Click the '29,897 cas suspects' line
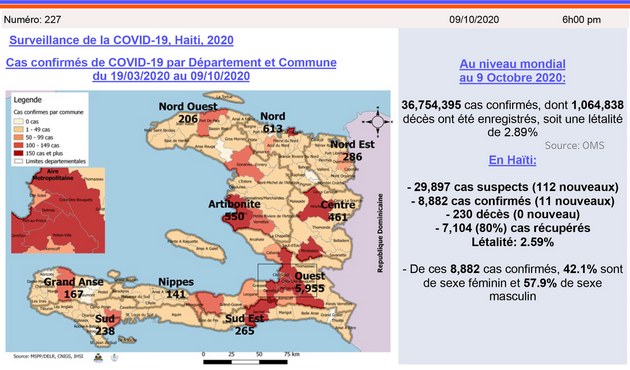Viewport: 630px width, 370px height. tap(513, 187)
